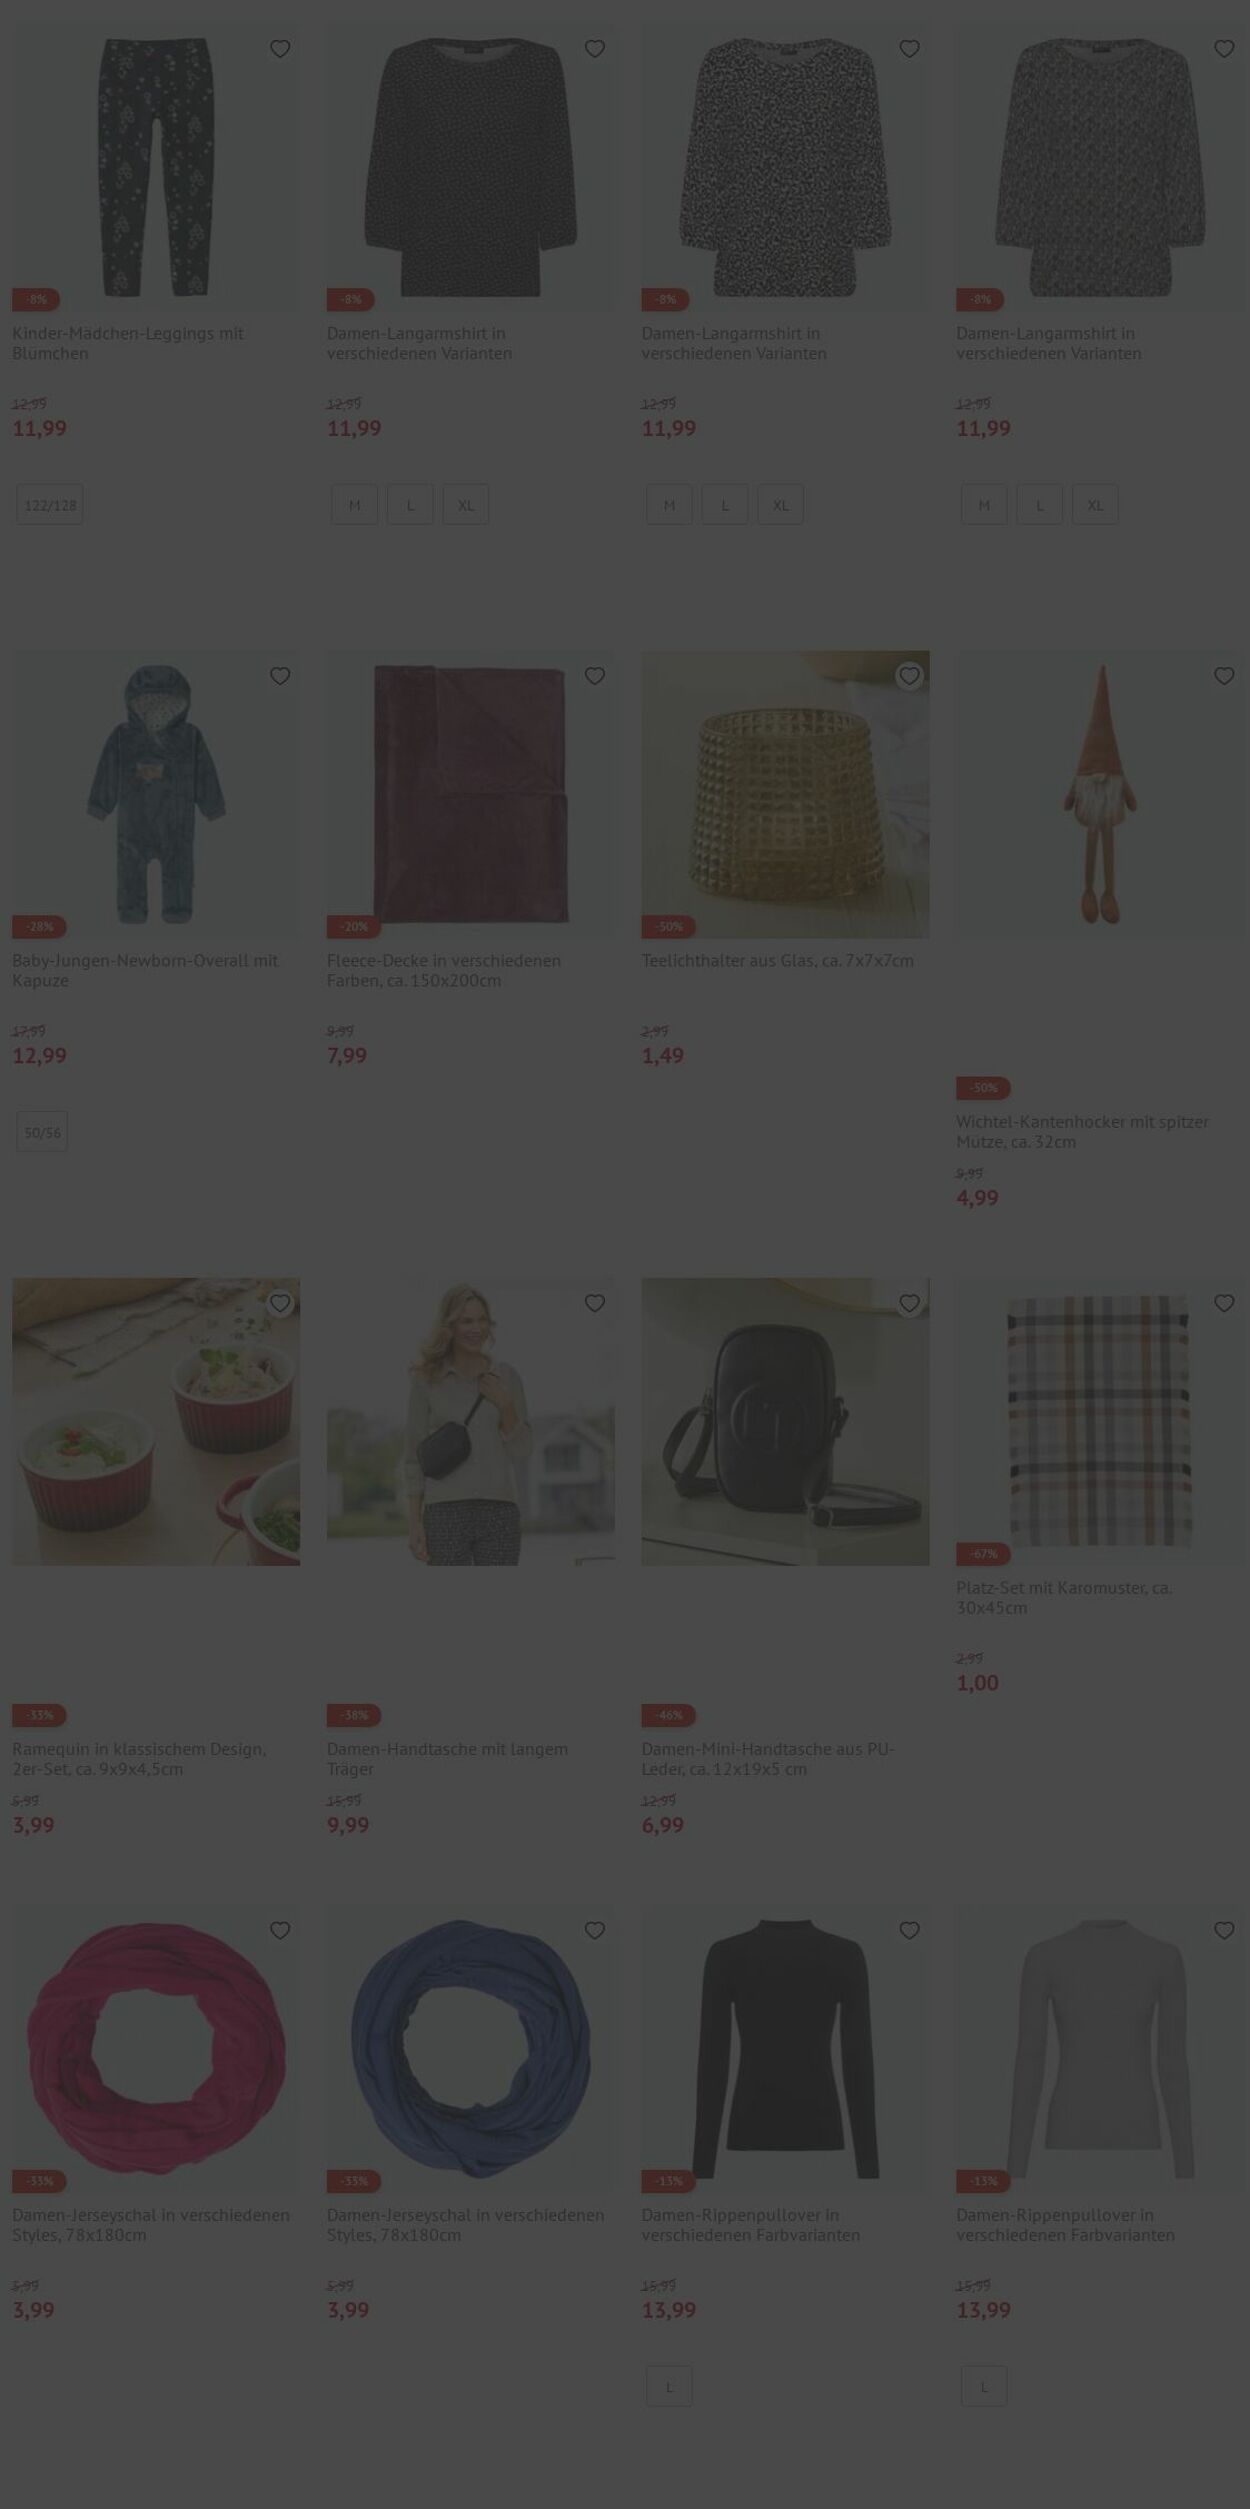Viewport: 1250px width, 2509px height.
Task: Open Fleece-Decke in verschiedenen Farben link
Action: click(444, 970)
